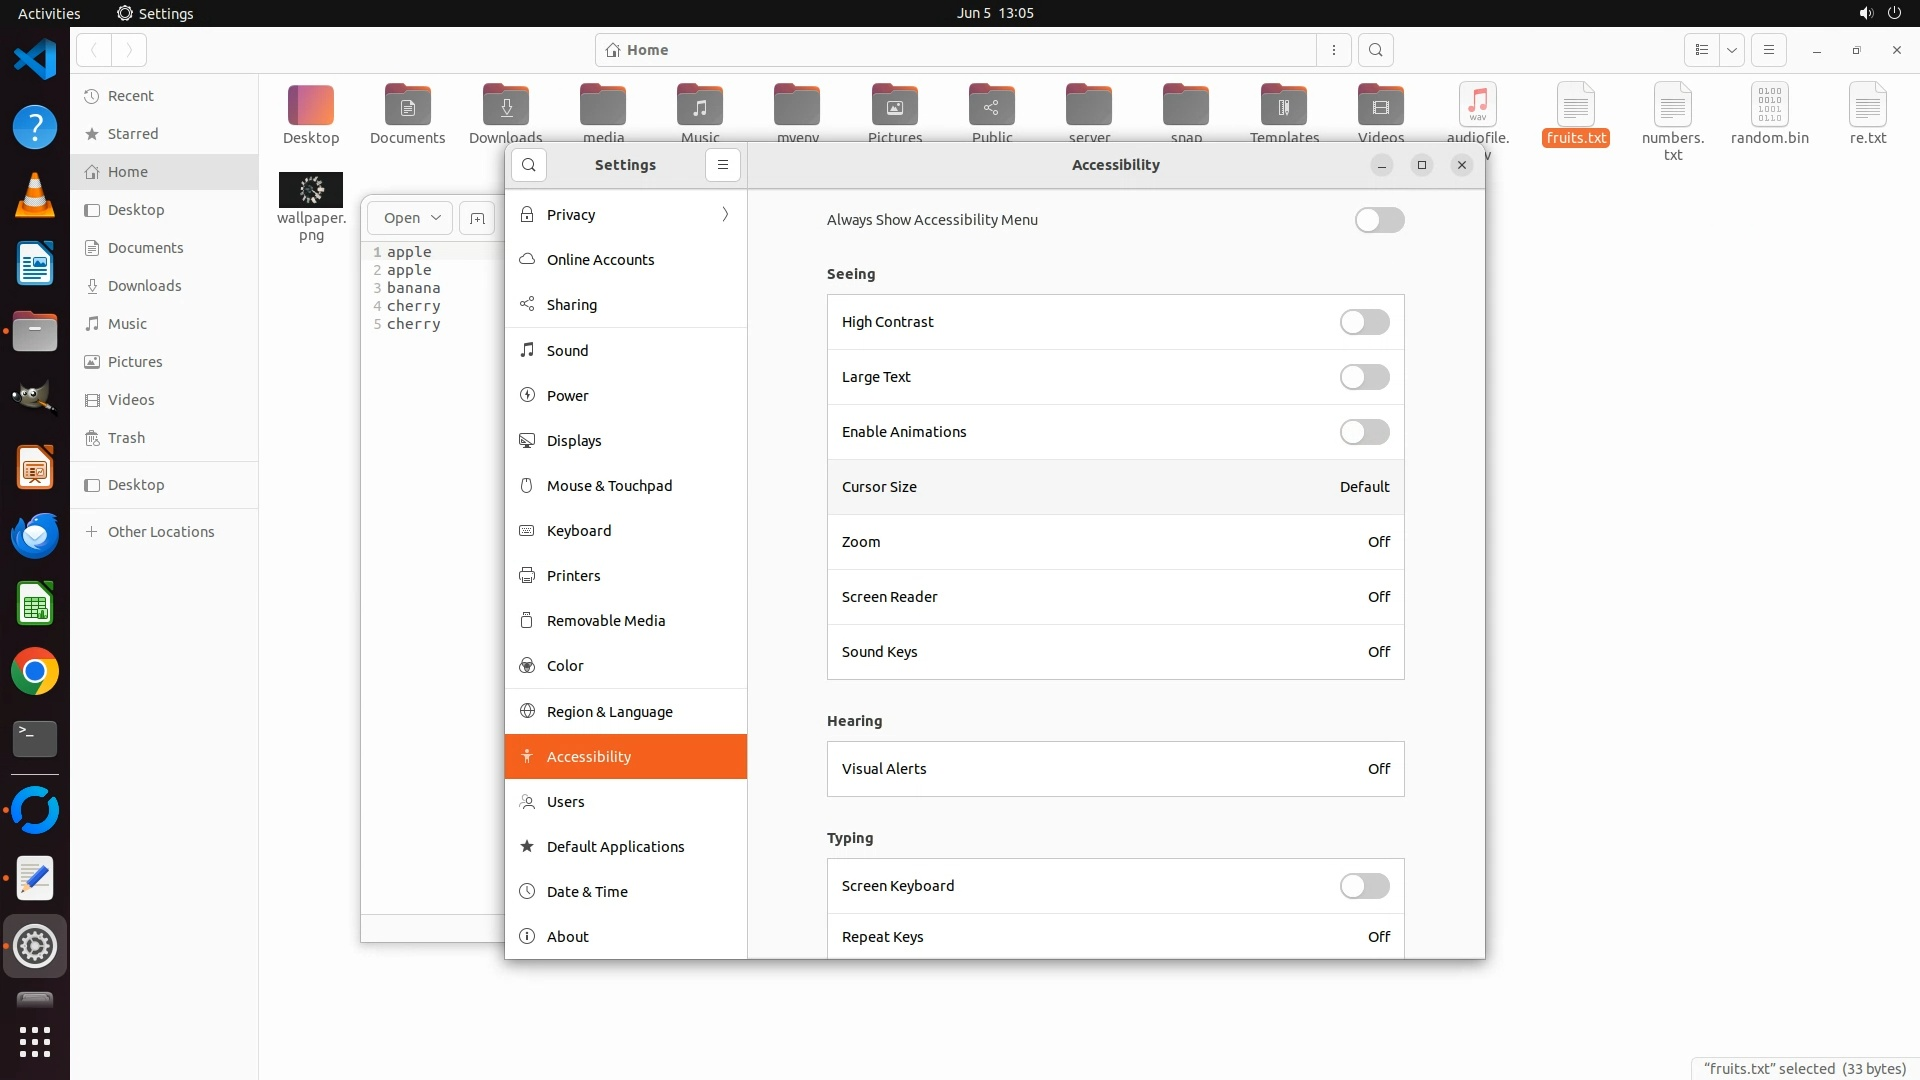Screen dimensions: 1920x1080
Task: Select Displays in the Settings sidebar
Action: click(x=574, y=441)
